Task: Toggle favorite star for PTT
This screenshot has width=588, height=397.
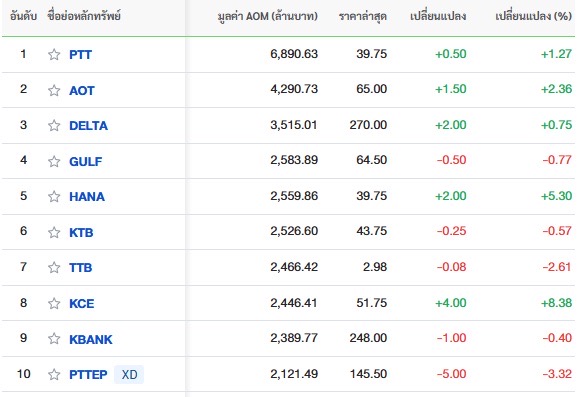Action: click(x=54, y=55)
